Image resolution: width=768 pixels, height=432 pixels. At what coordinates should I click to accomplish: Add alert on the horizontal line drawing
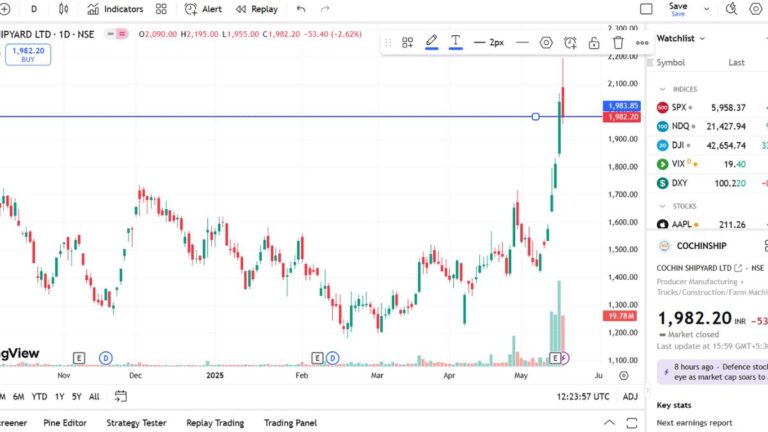(x=570, y=43)
